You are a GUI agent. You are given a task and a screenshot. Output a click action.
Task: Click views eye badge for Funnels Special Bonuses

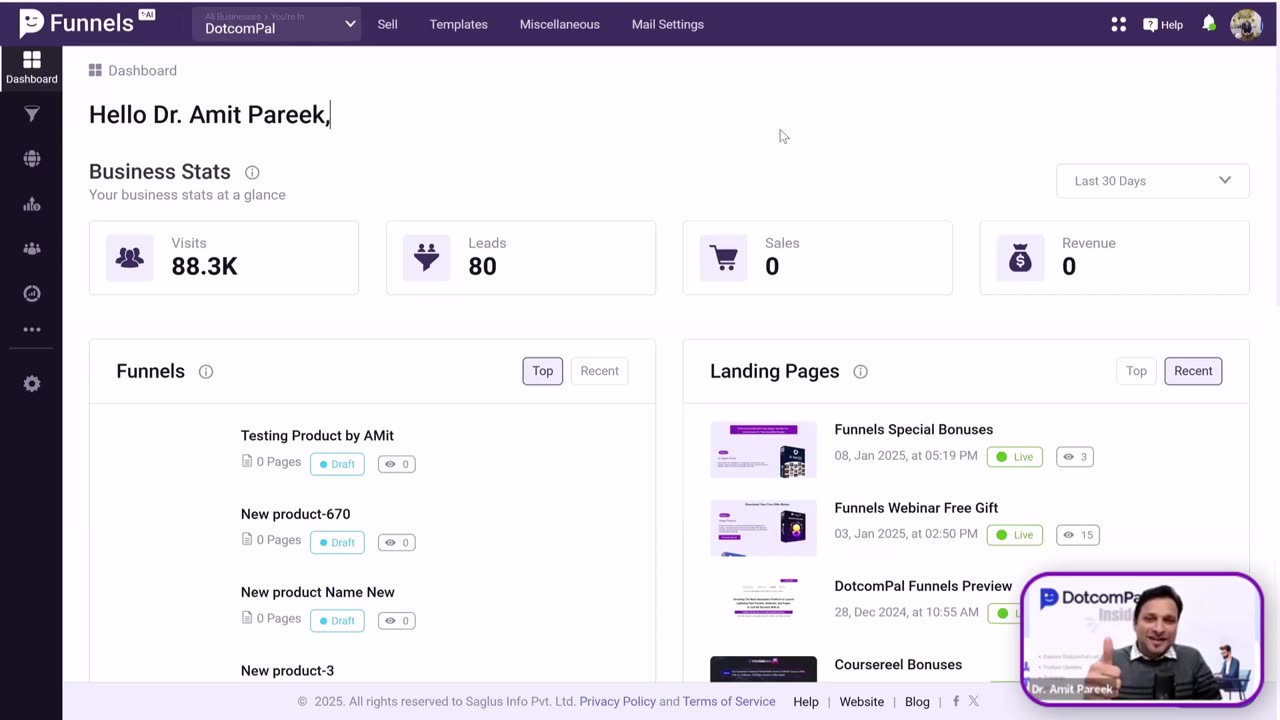(1075, 457)
